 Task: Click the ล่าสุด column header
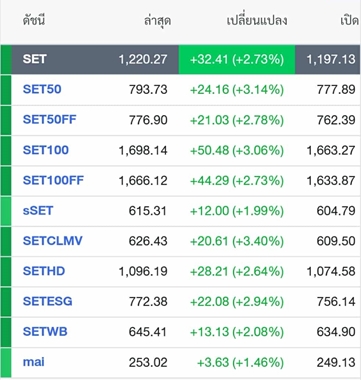(x=158, y=21)
